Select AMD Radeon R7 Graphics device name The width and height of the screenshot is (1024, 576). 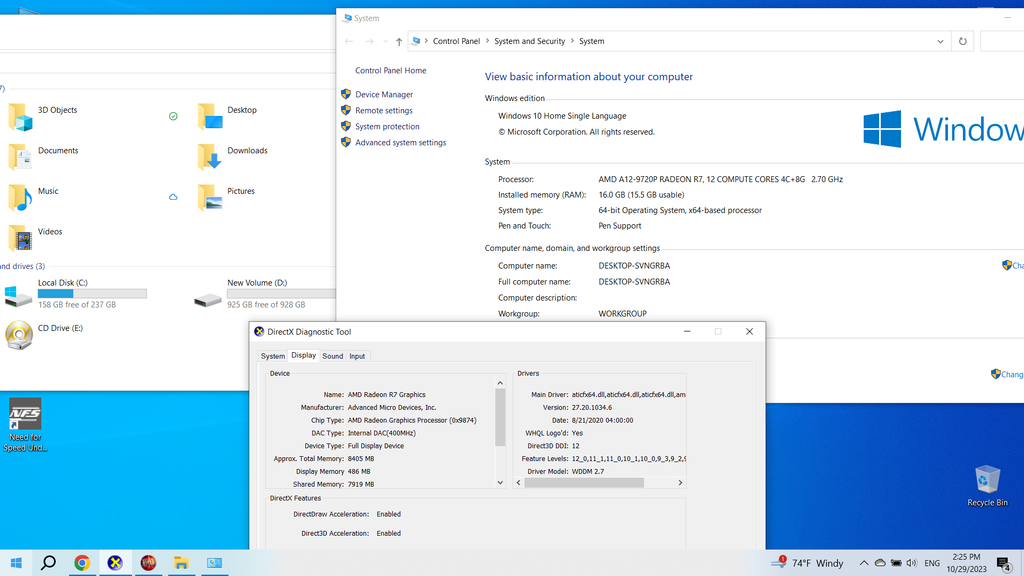387,394
